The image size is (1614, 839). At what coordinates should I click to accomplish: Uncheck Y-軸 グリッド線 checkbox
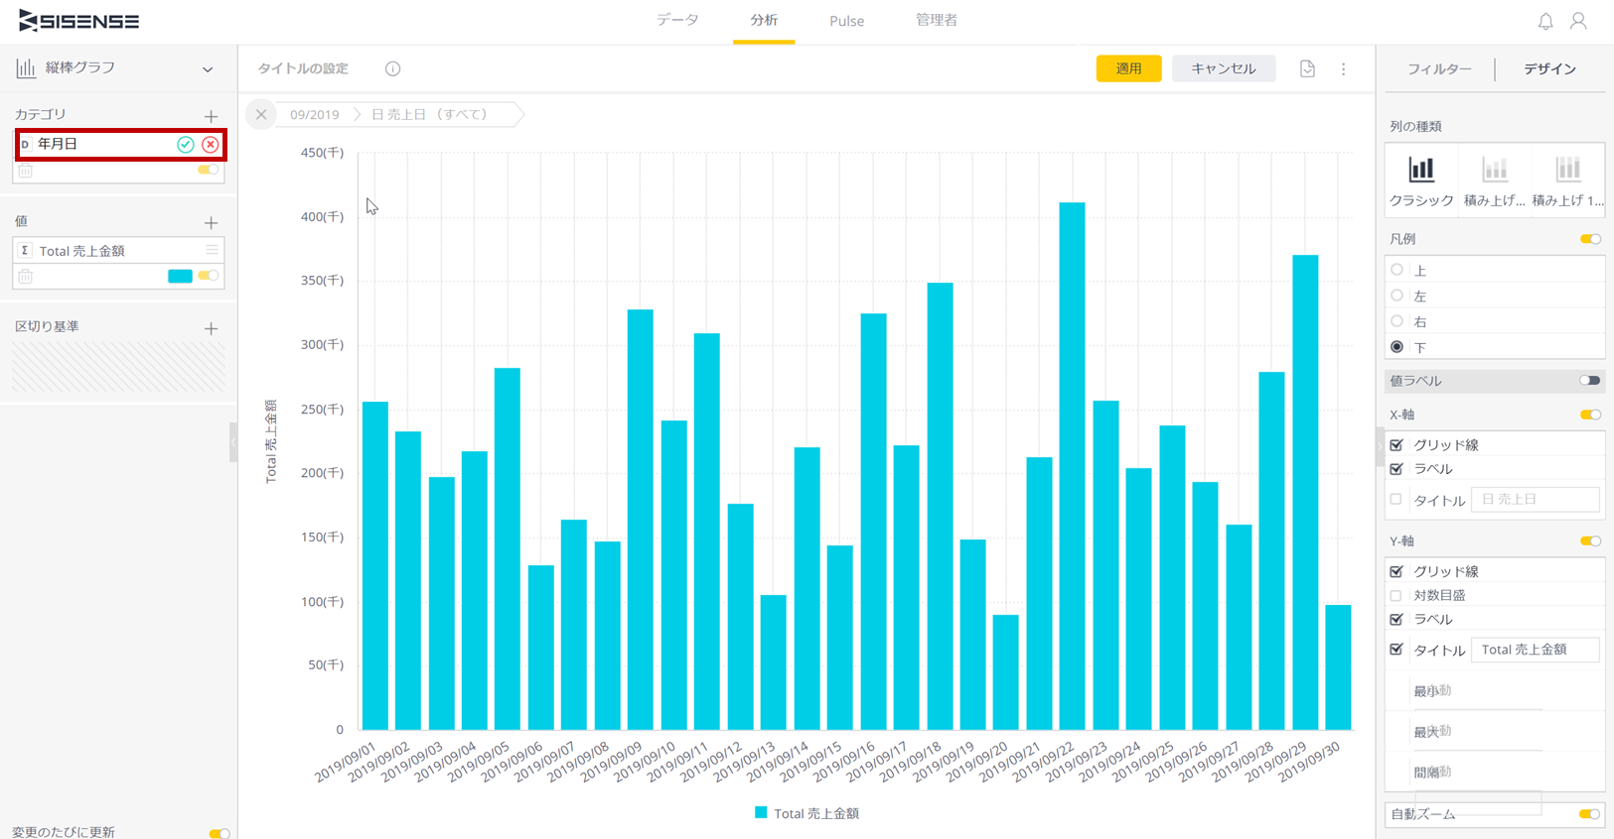(x=1397, y=572)
